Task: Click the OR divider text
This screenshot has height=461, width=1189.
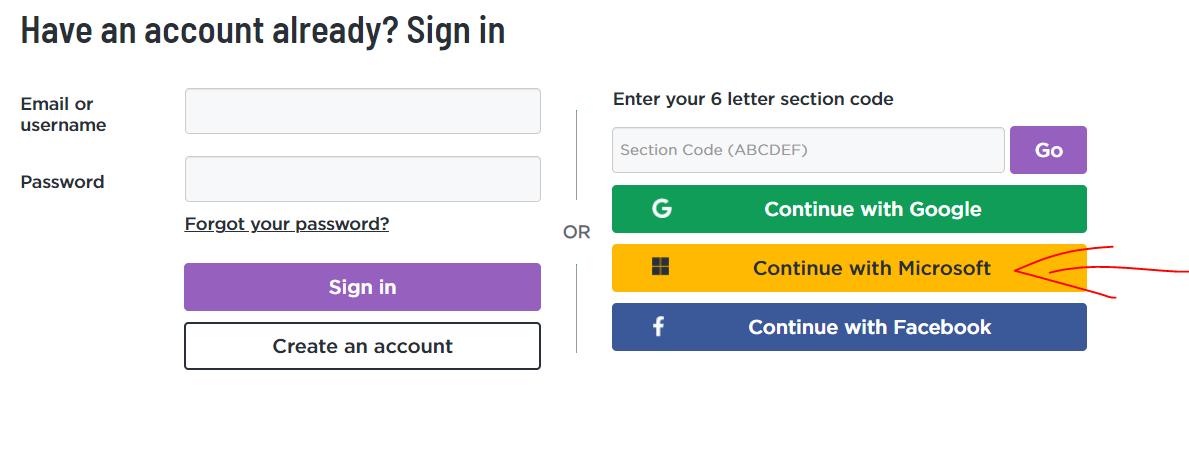Action: [576, 232]
